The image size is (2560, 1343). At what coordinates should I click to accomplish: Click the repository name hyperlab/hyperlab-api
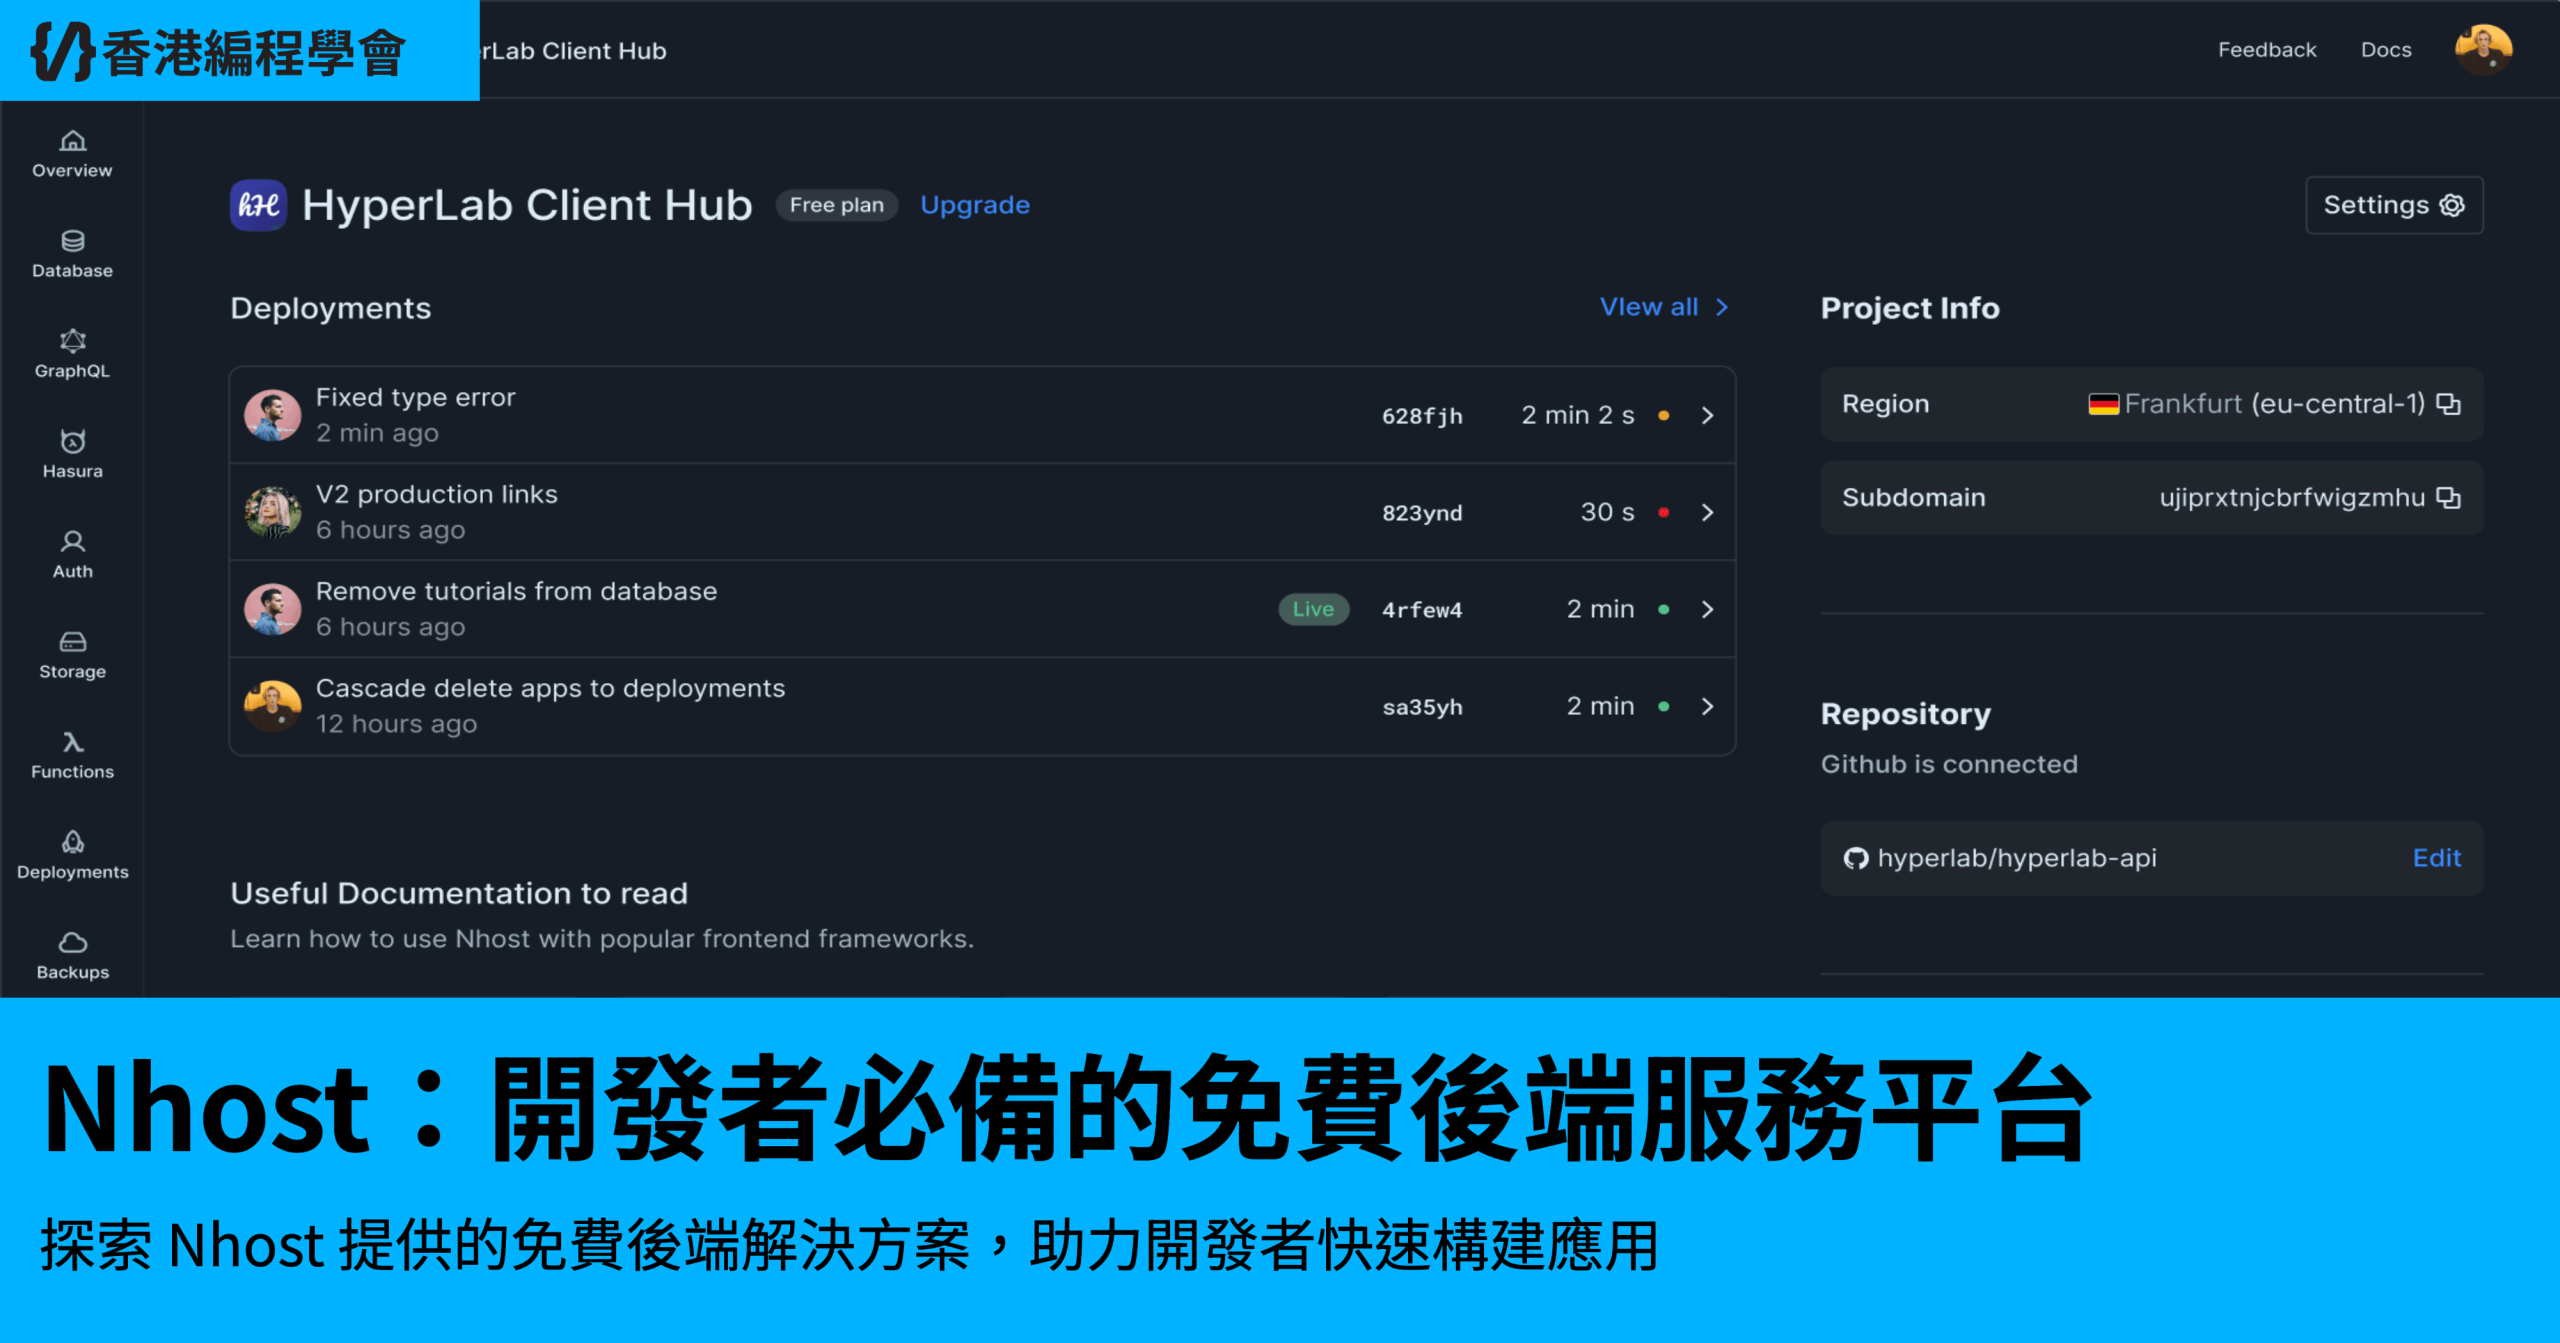[x=2017, y=858]
